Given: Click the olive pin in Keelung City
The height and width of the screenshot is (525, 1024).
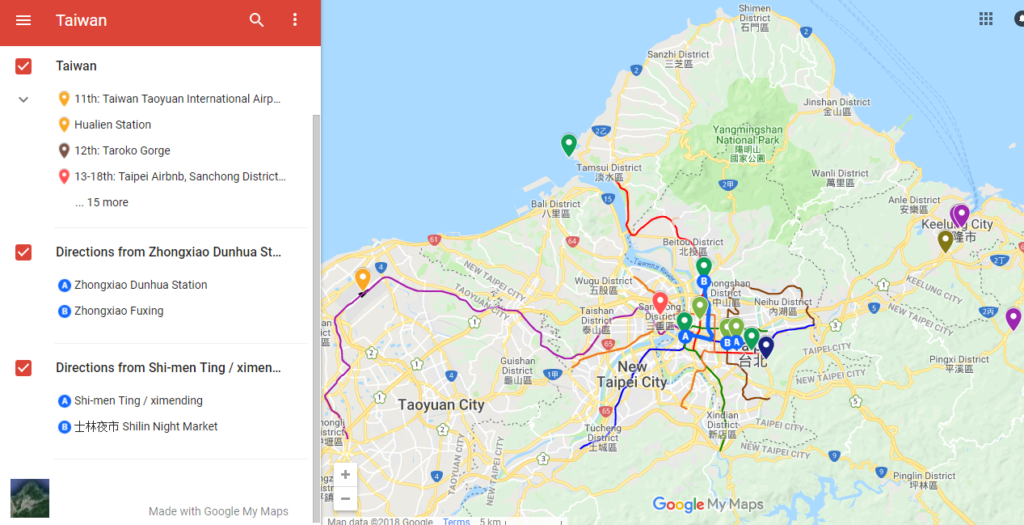Looking at the screenshot, I should (945, 242).
